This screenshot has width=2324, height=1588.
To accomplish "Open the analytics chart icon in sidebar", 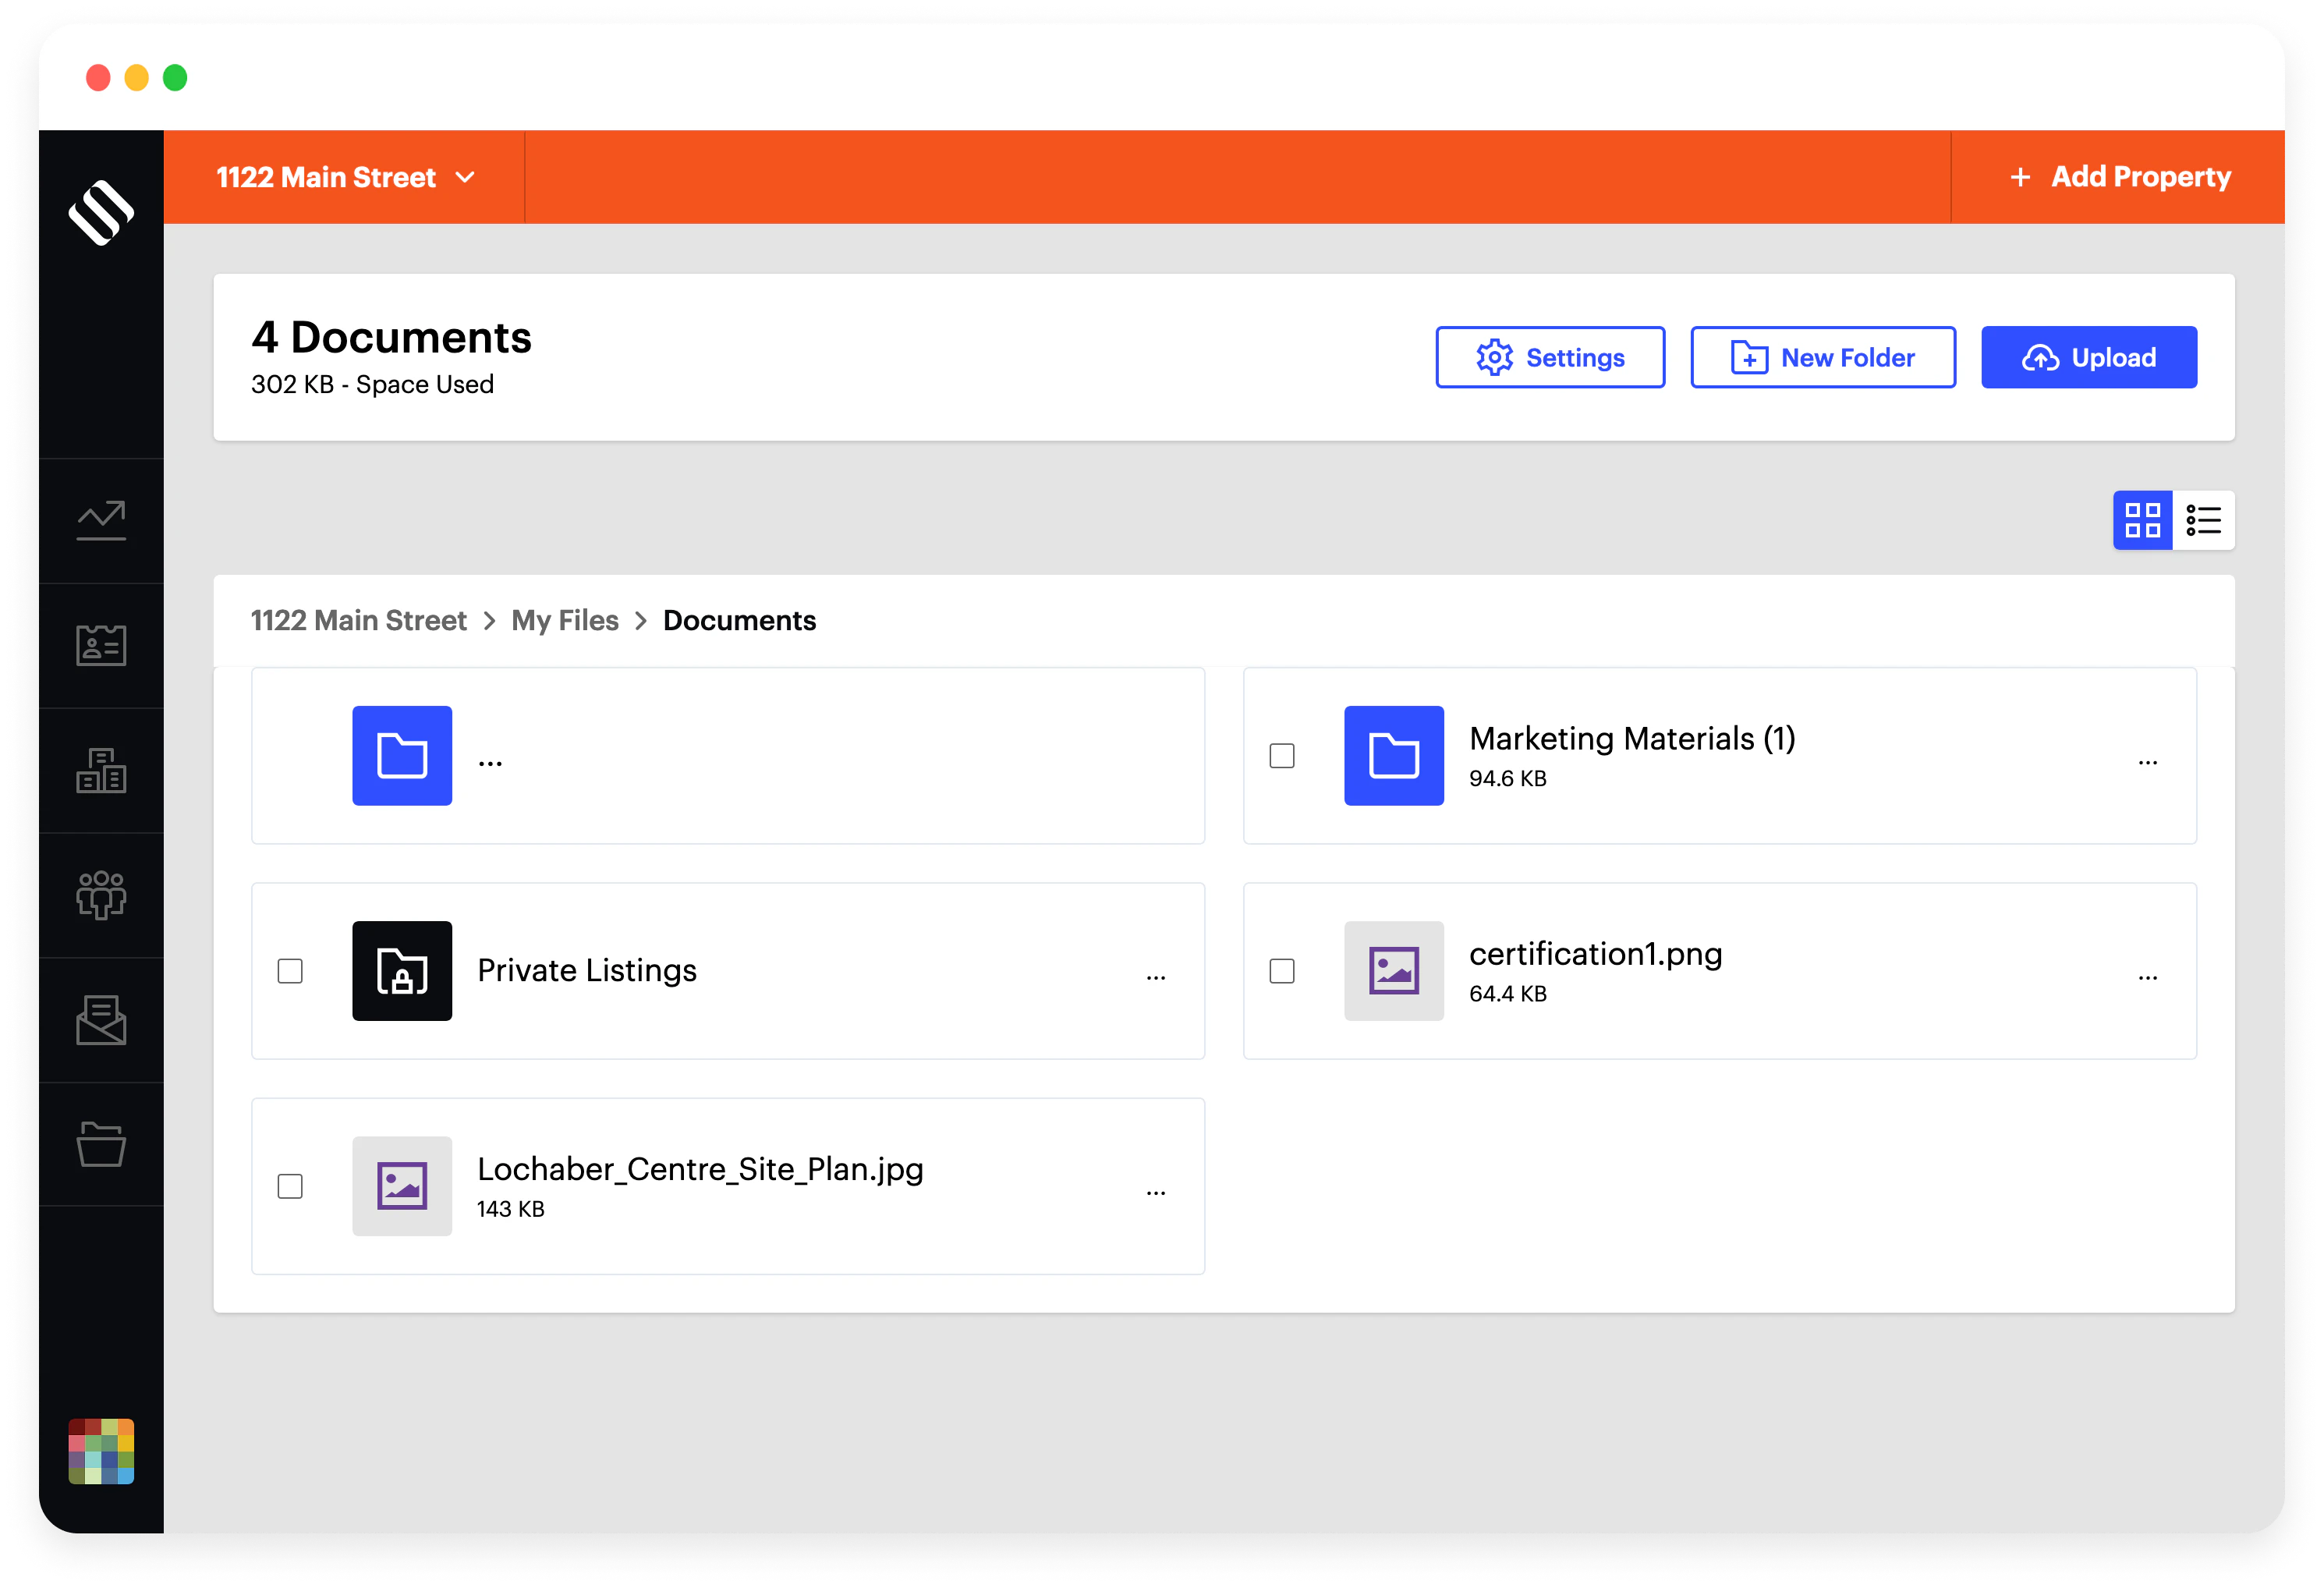I will point(101,519).
